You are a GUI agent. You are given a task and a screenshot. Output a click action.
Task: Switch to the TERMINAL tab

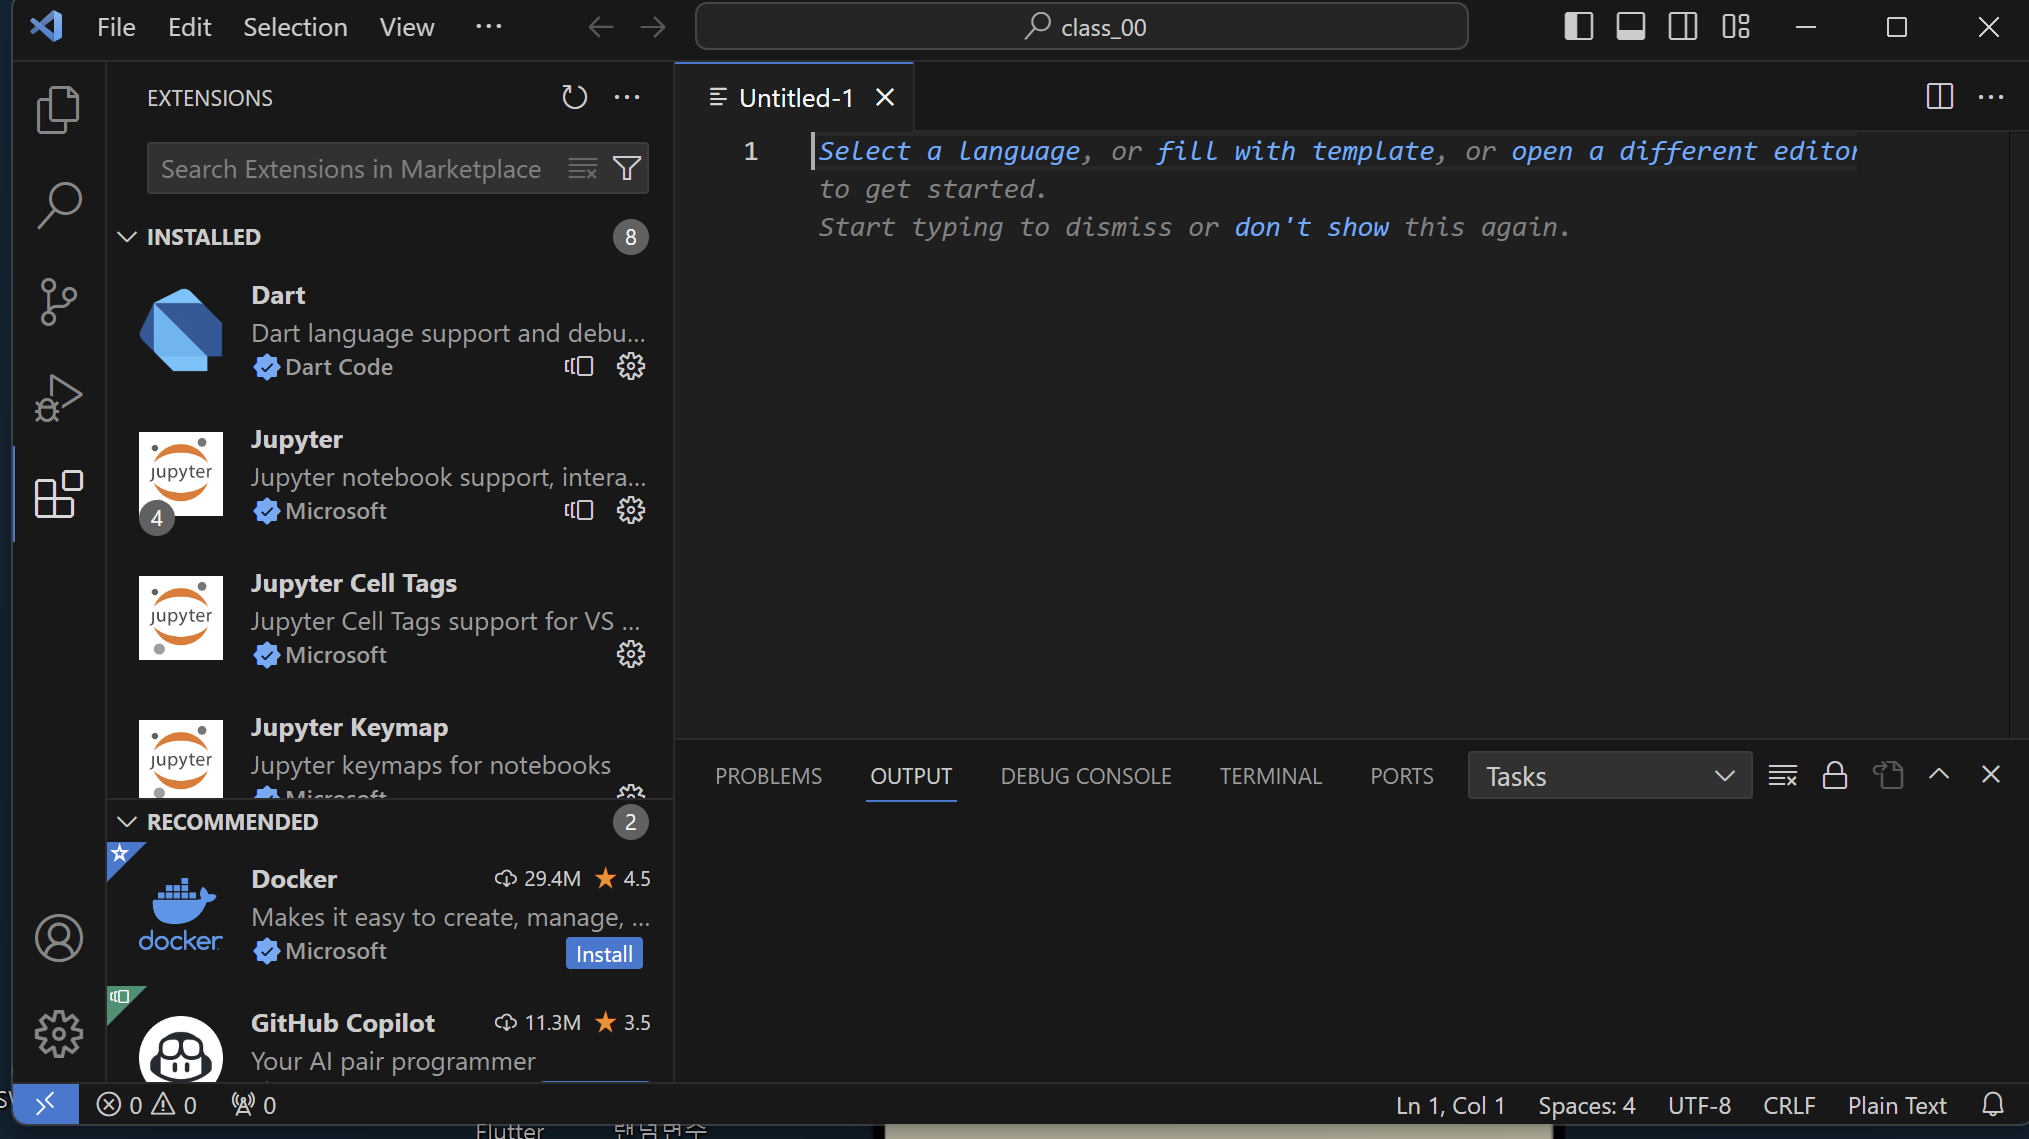coord(1270,776)
